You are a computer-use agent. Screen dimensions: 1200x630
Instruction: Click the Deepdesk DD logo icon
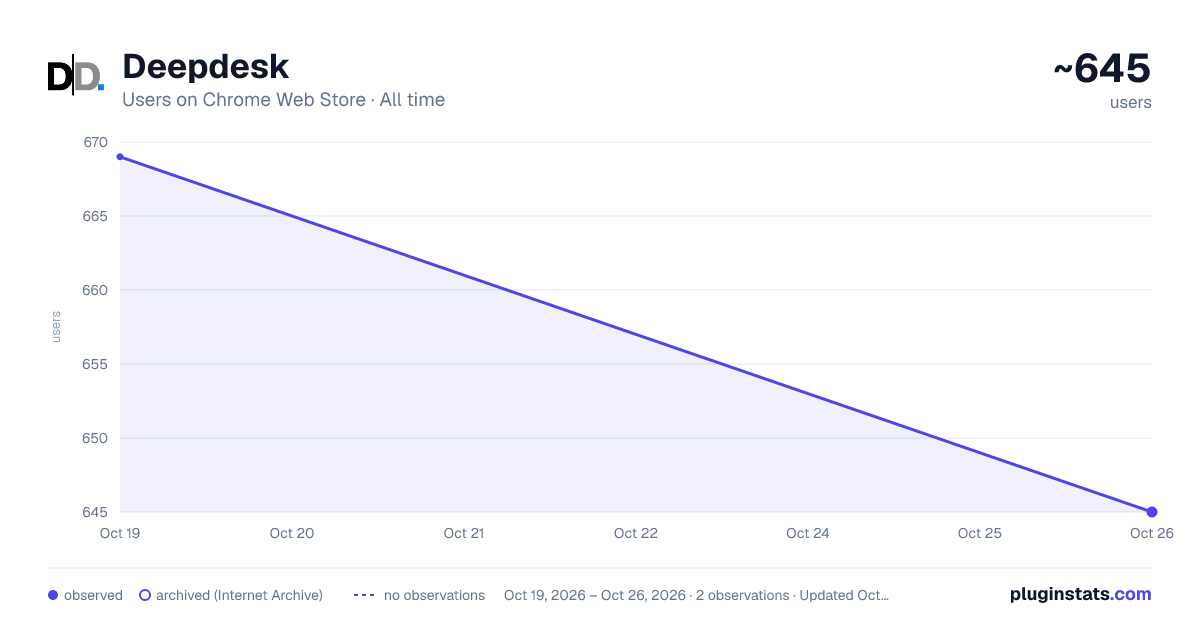(x=76, y=77)
